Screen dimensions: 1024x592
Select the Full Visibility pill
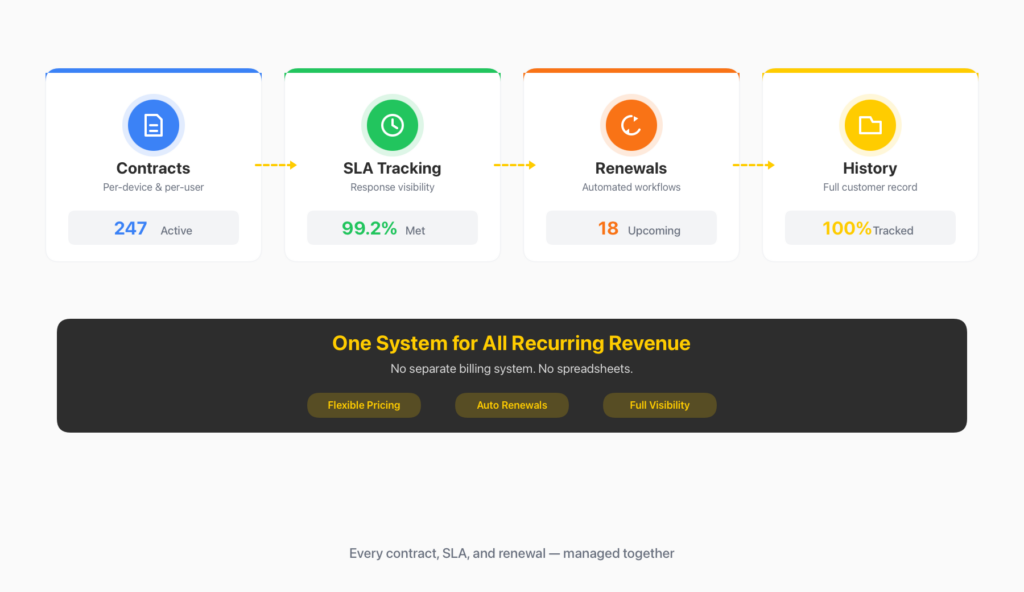point(660,405)
